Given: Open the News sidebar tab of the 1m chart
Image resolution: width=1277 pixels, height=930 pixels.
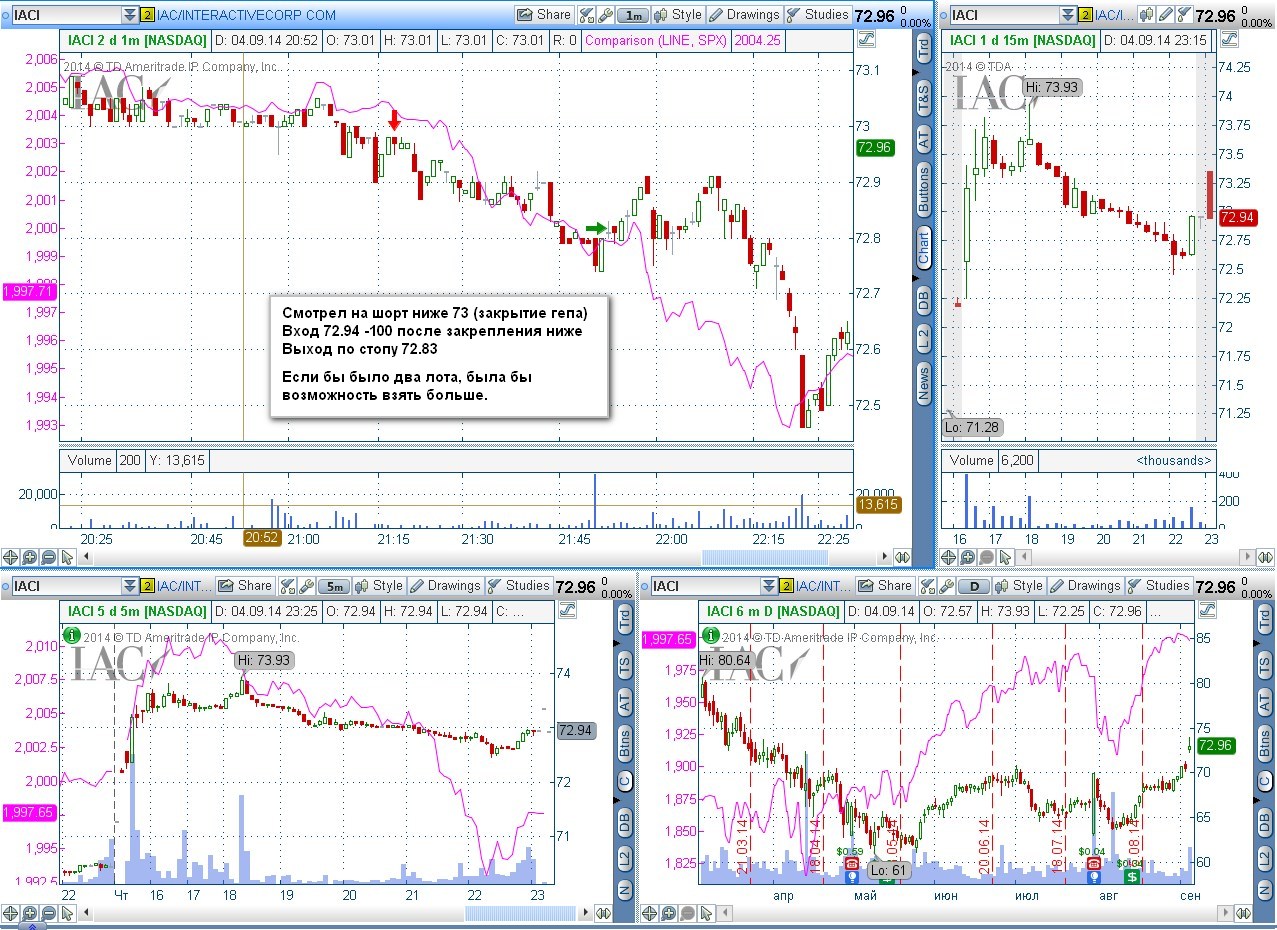Looking at the screenshot, I should pos(923,383).
